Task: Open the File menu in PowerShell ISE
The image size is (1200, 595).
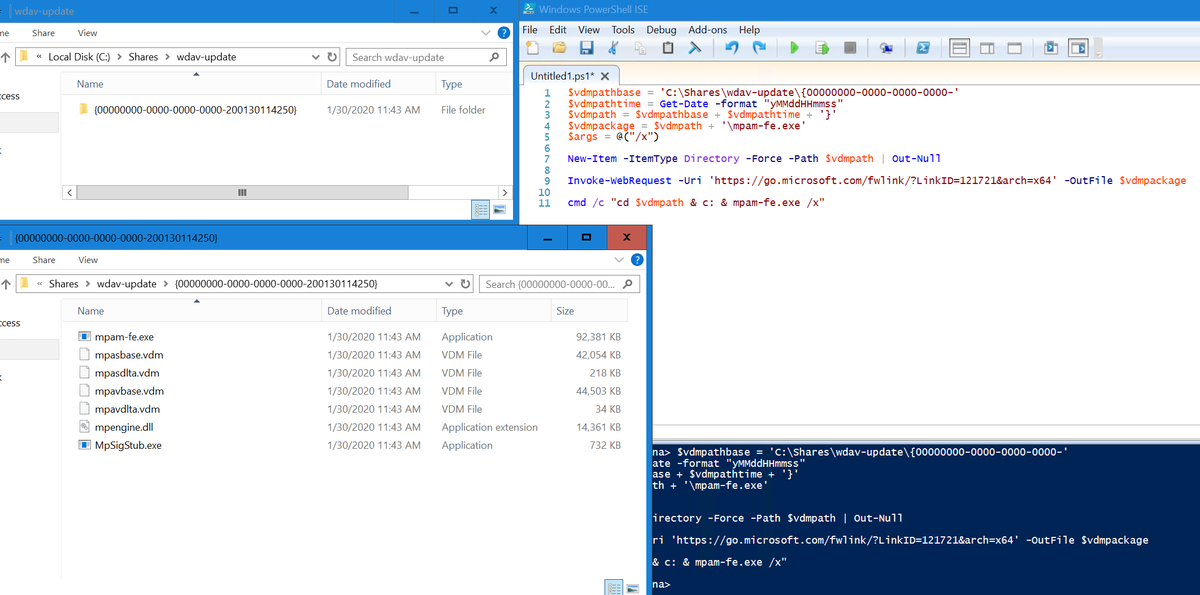Action: [530, 30]
